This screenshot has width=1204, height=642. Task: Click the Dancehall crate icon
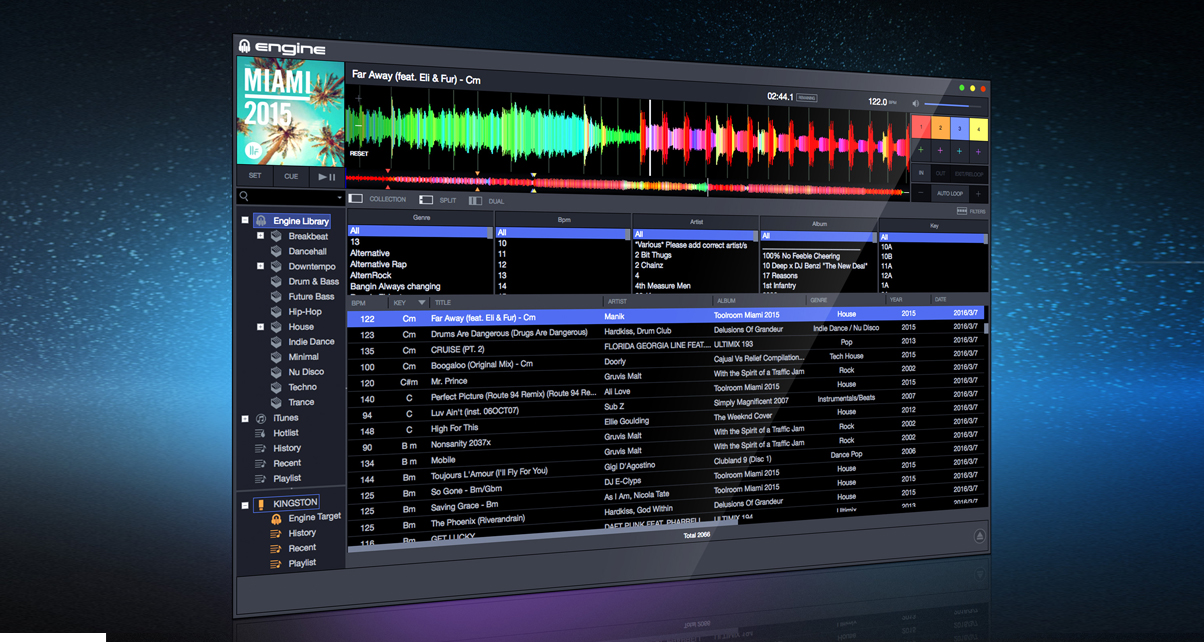[x=276, y=251]
